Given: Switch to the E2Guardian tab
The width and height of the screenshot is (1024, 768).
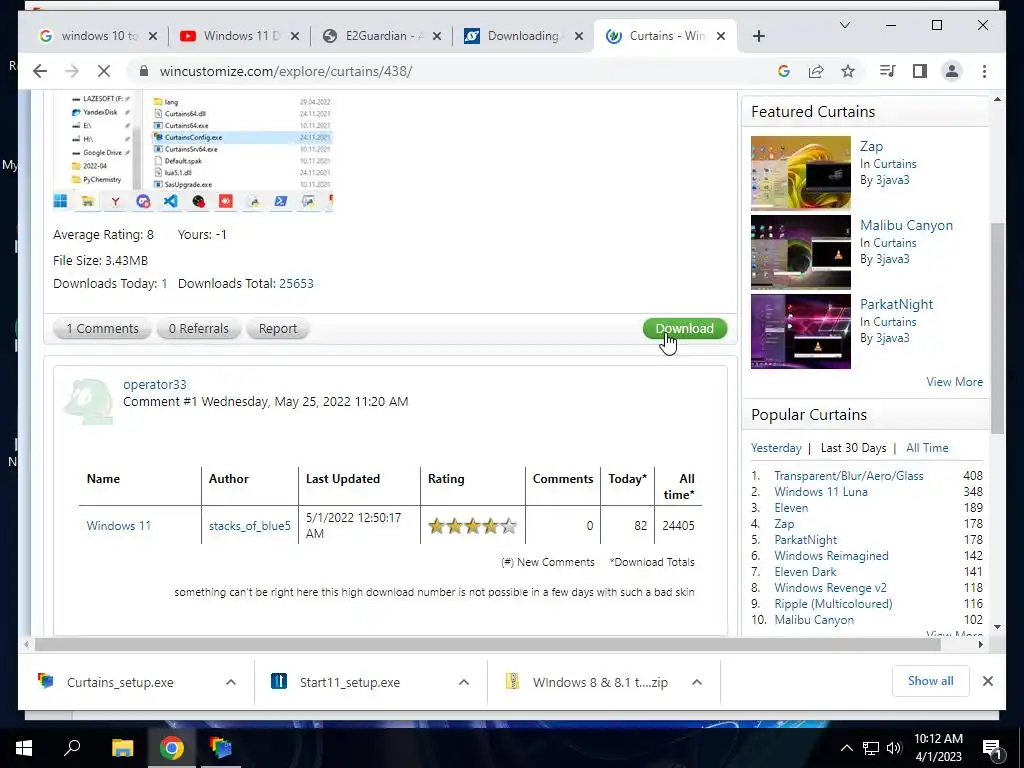Looking at the screenshot, I should (x=383, y=36).
